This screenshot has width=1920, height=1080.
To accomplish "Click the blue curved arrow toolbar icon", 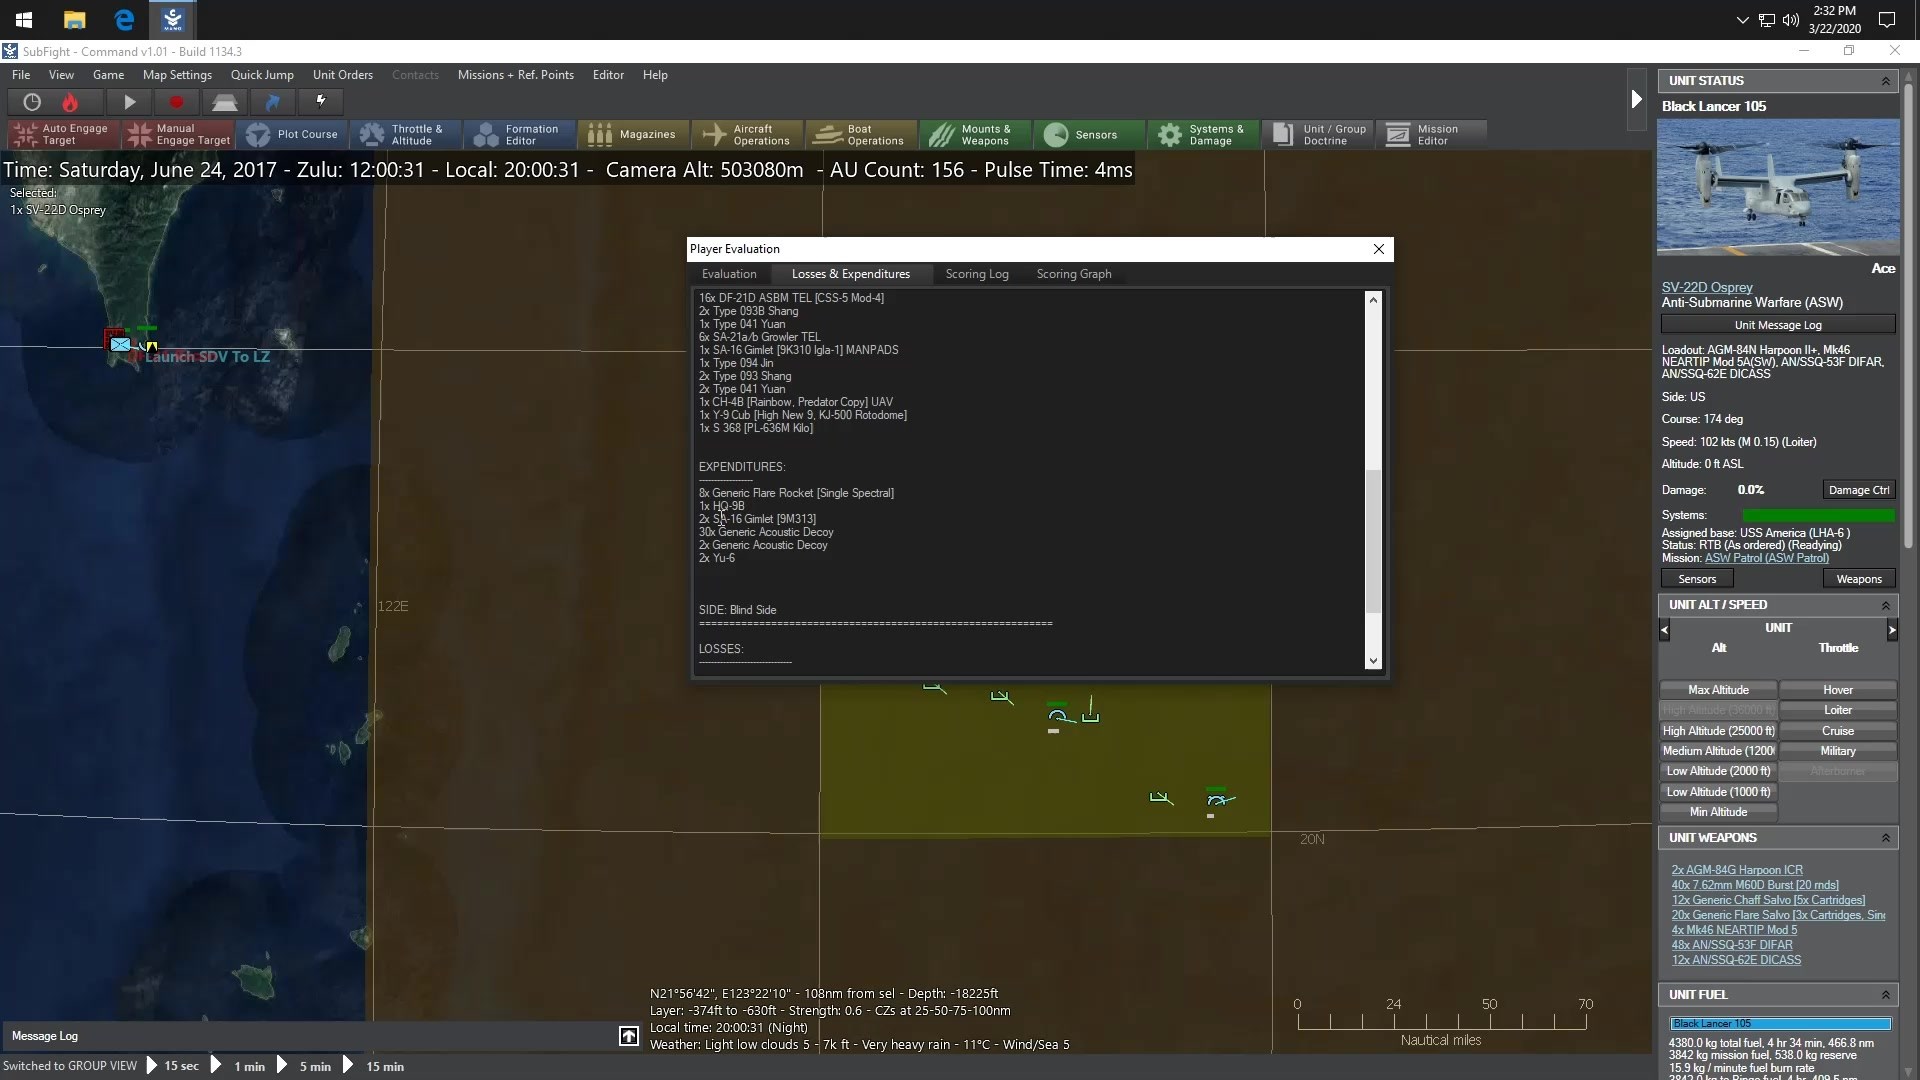I will pos(273,102).
